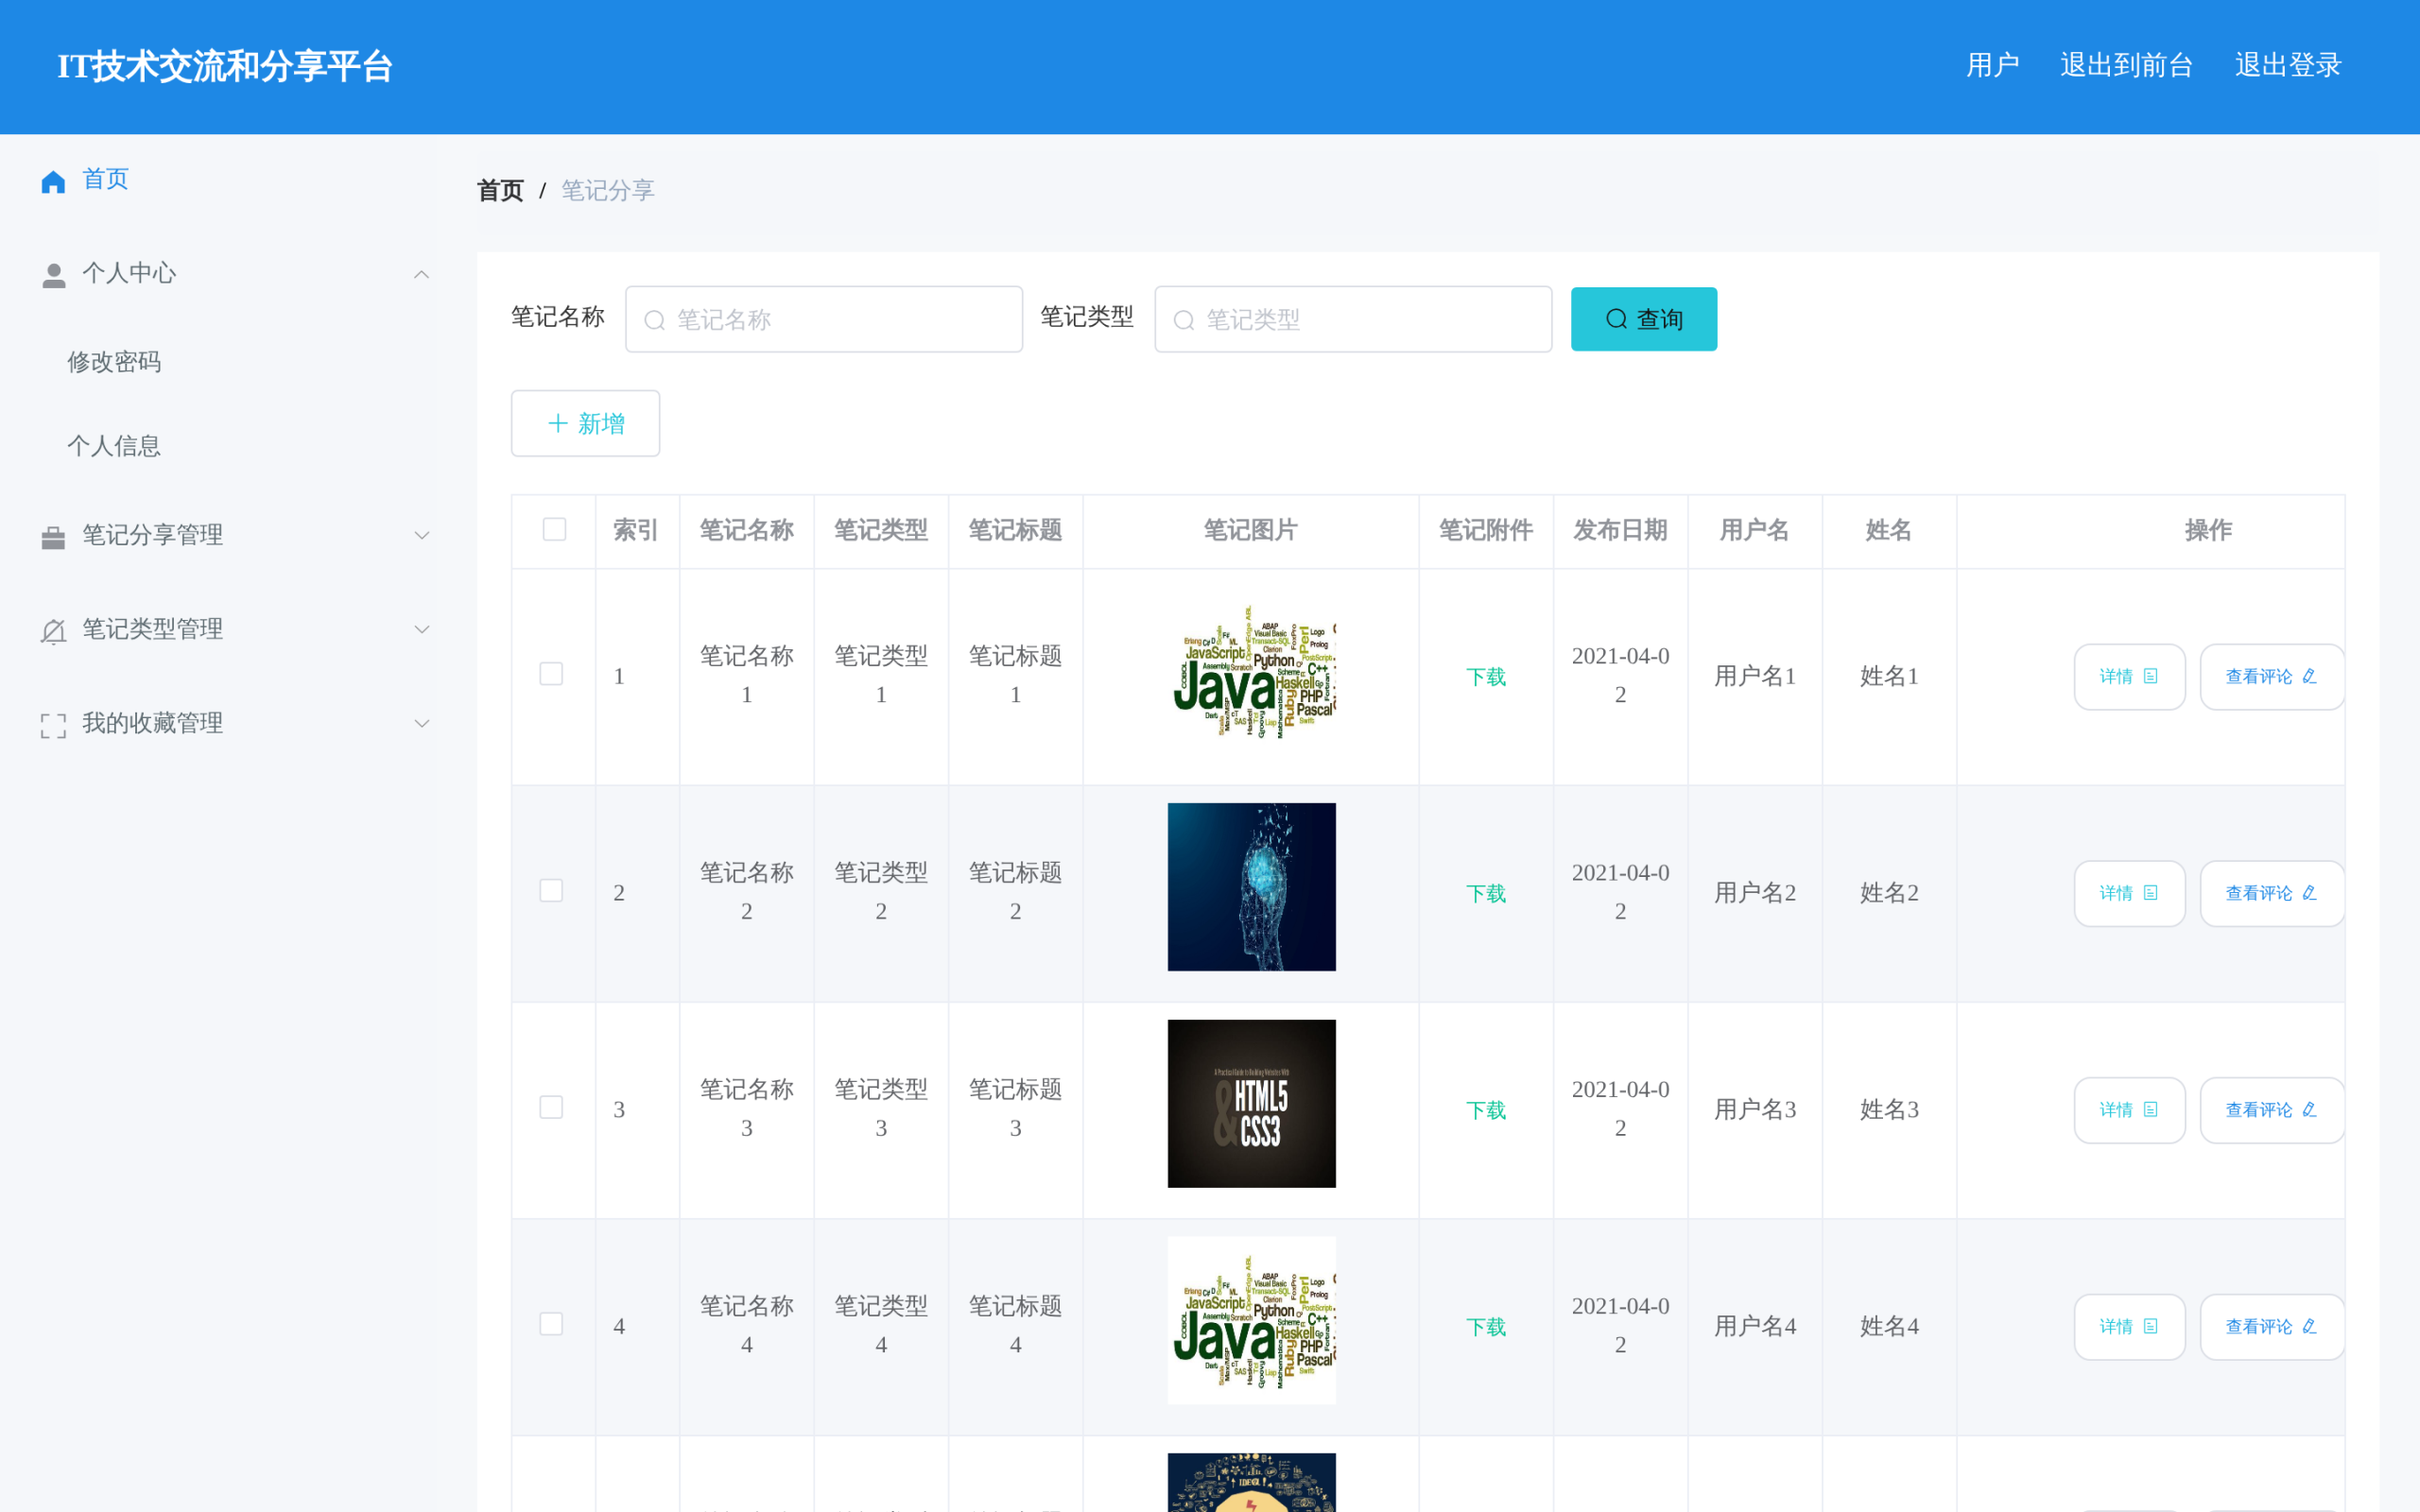This screenshot has height=1512, width=2420.
Task: Tick the select-all checkbox in the table header
Action: pos(554,529)
